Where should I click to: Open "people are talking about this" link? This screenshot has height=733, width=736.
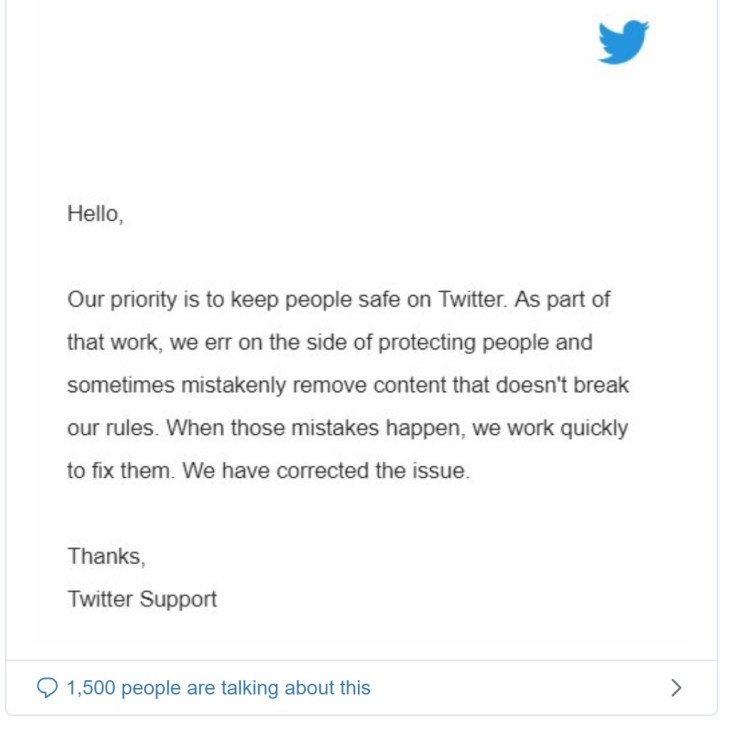(245, 688)
